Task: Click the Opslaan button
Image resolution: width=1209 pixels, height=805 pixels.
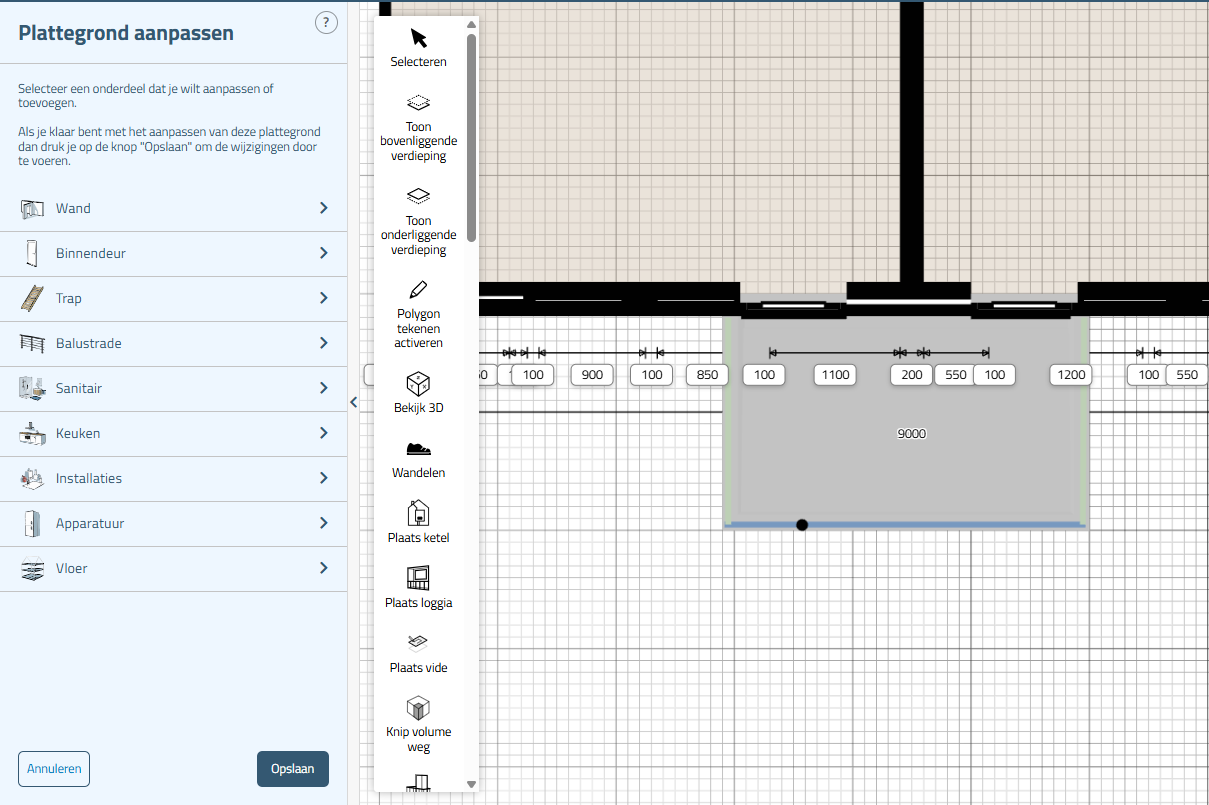Action: coord(293,769)
